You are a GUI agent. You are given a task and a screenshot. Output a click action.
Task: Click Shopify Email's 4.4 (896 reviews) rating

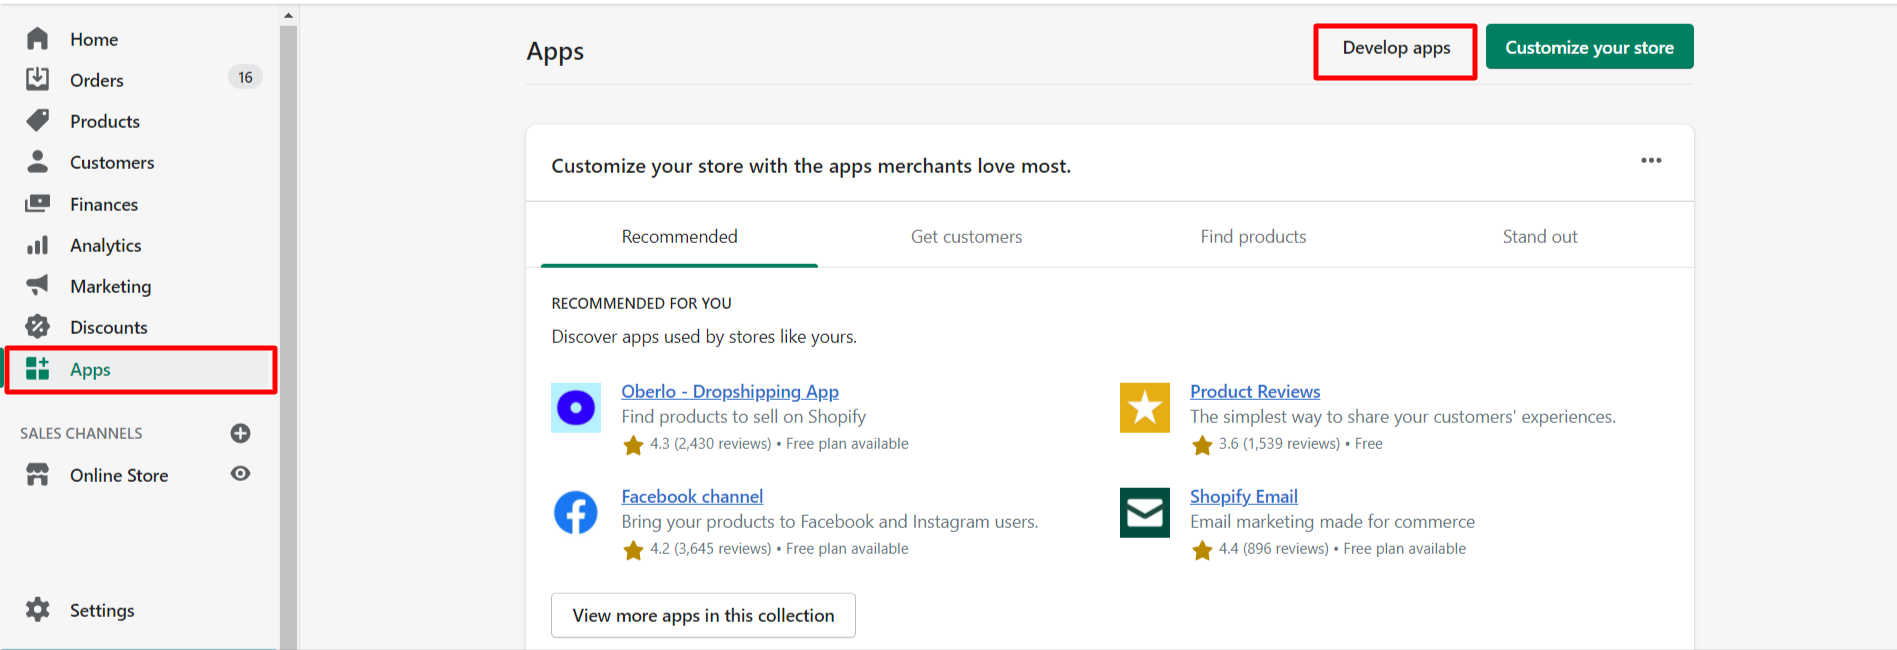(1273, 549)
